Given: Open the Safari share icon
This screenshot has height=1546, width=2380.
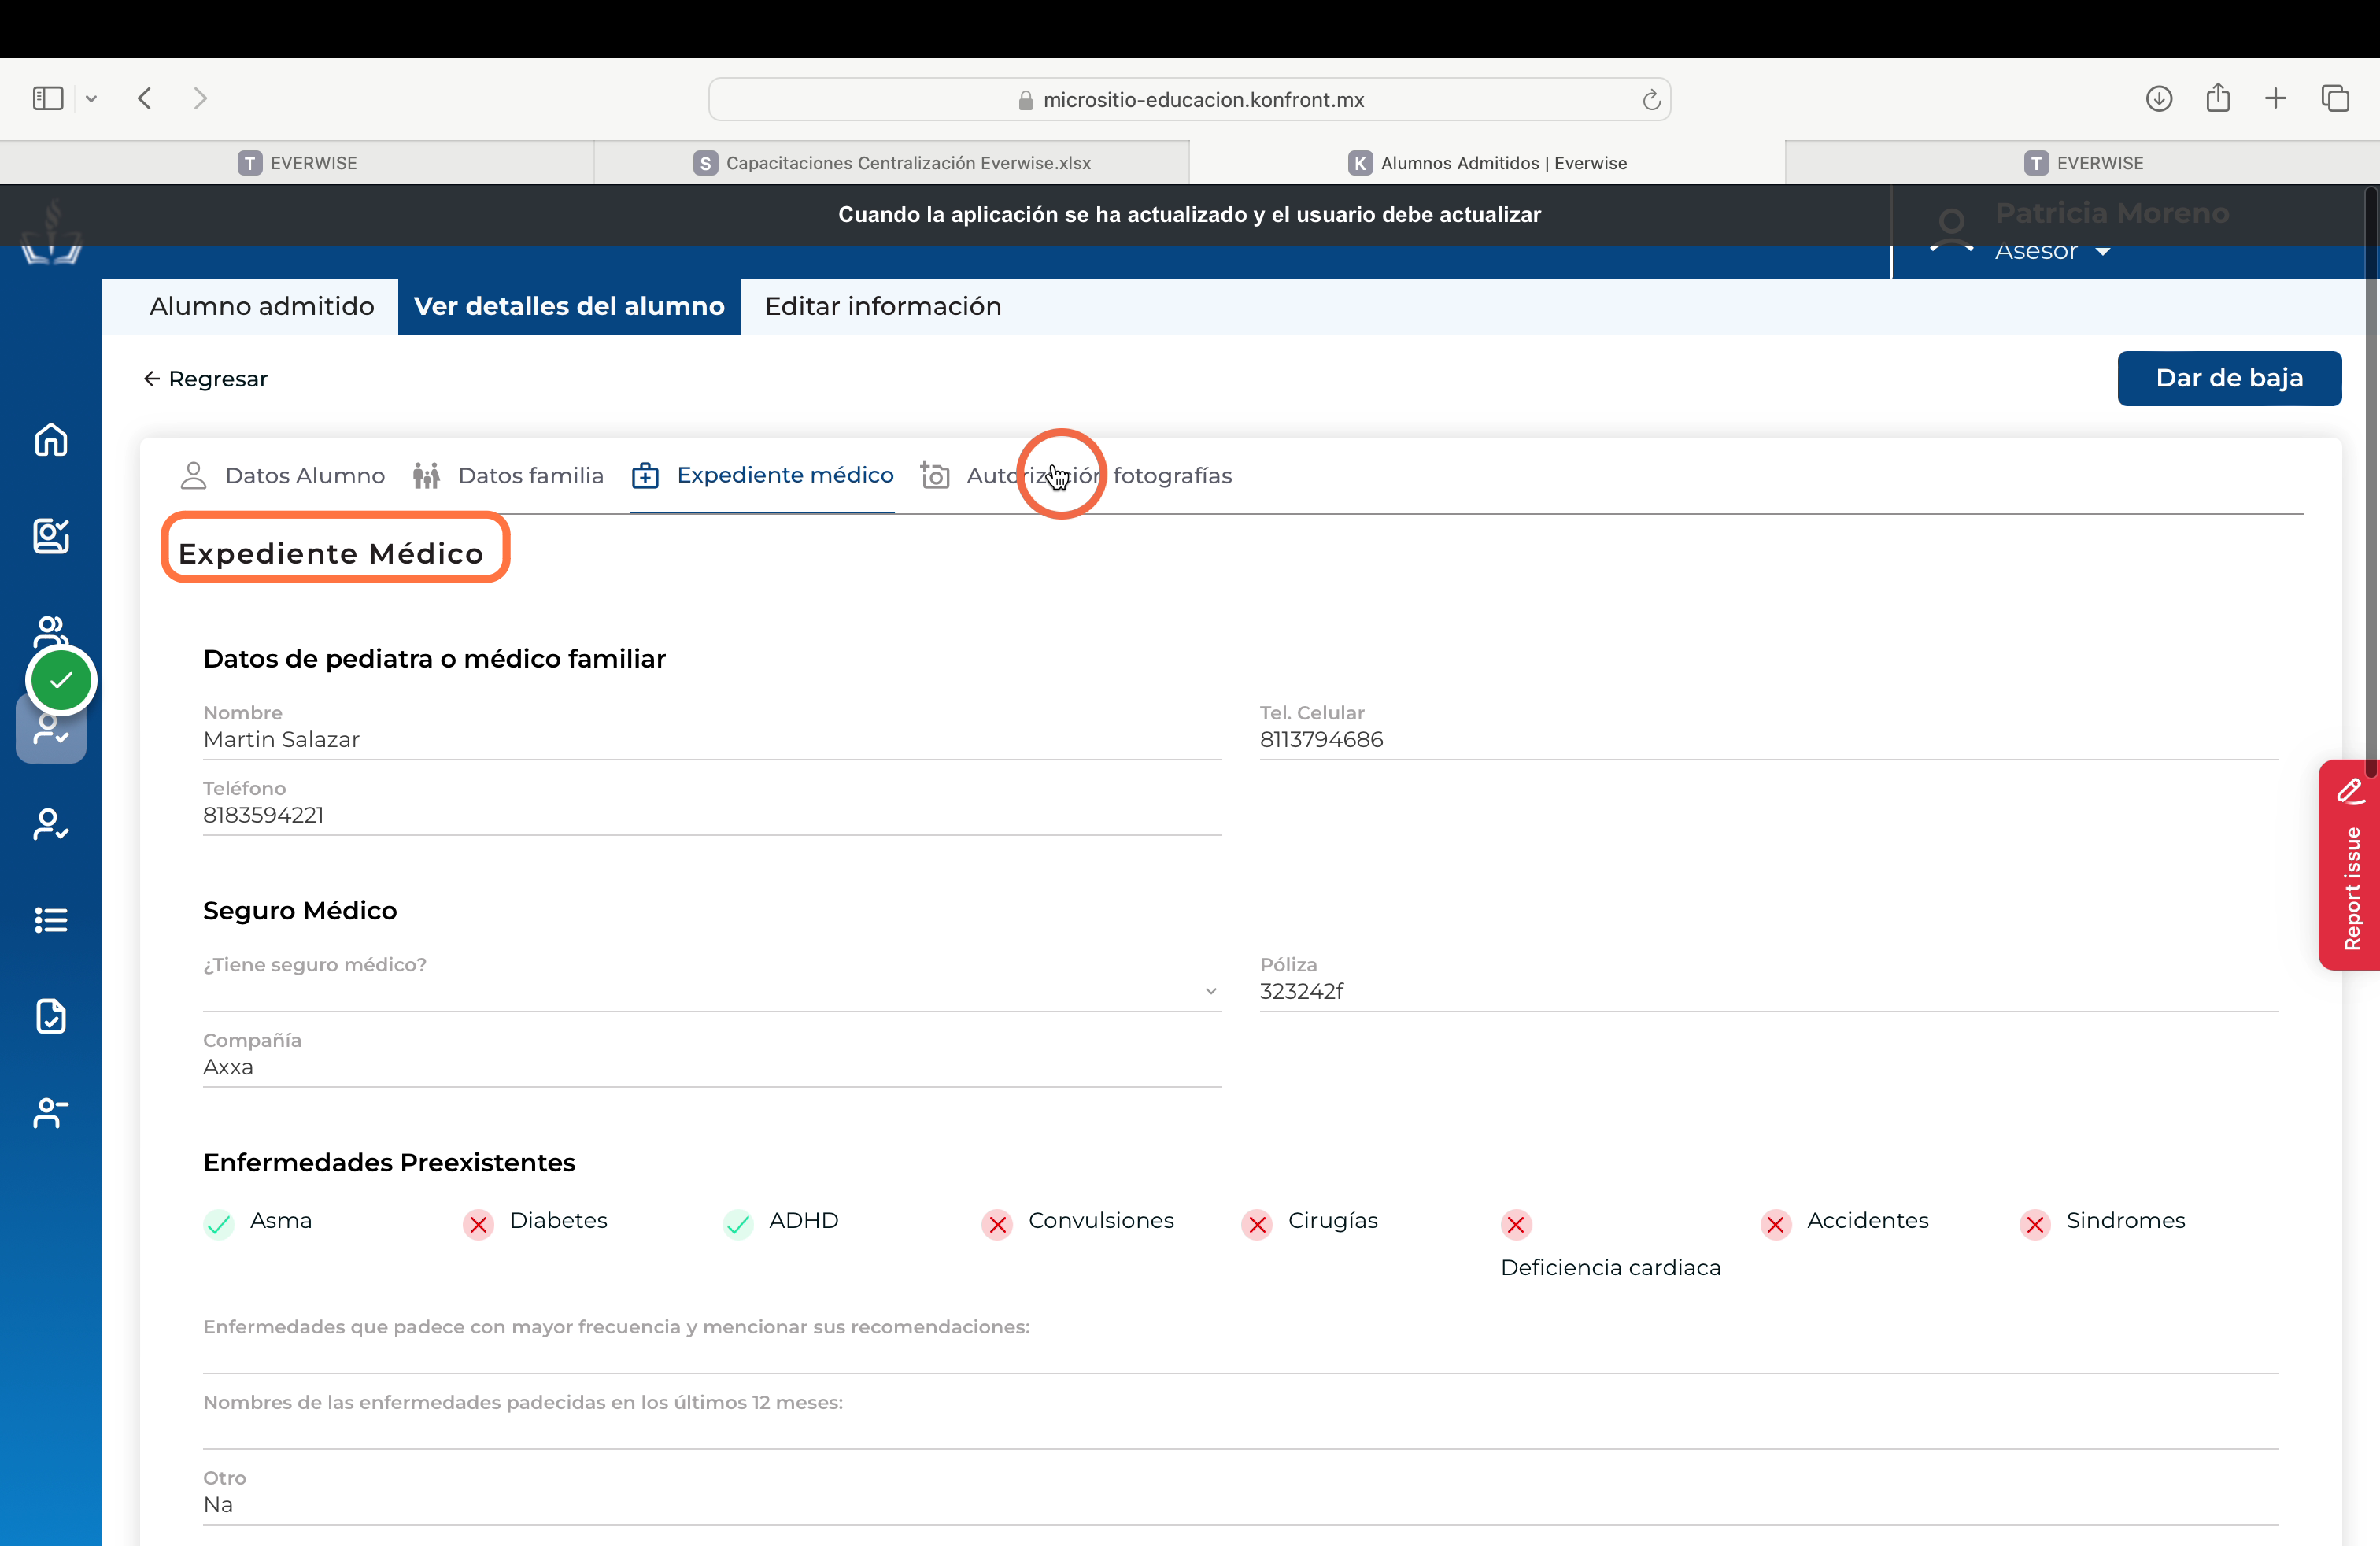Looking at the screenshot, I should pos(2218,97).
